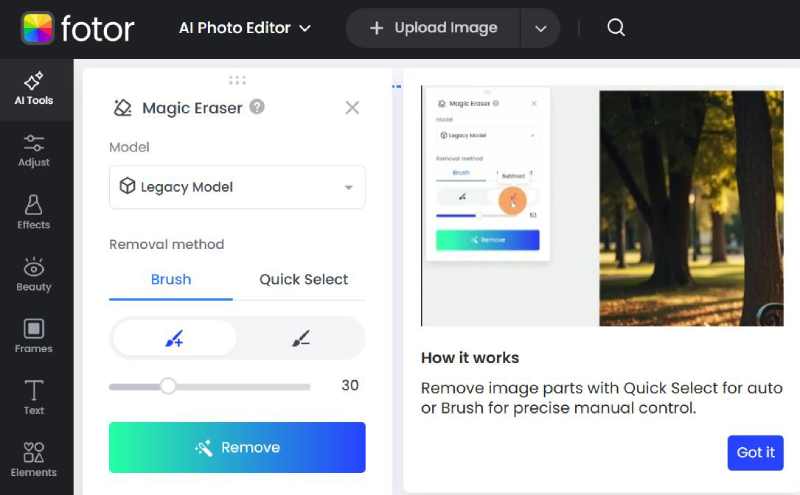Click the search magnifier icon
Screen dimensions: 800x495
[x=616, y=28]
